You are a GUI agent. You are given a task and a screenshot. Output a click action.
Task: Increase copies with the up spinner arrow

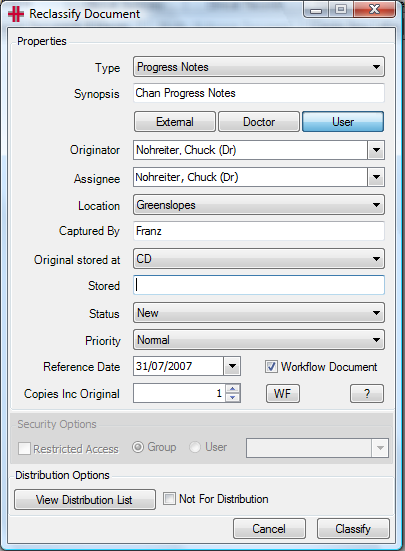click(x=233, y=389)
